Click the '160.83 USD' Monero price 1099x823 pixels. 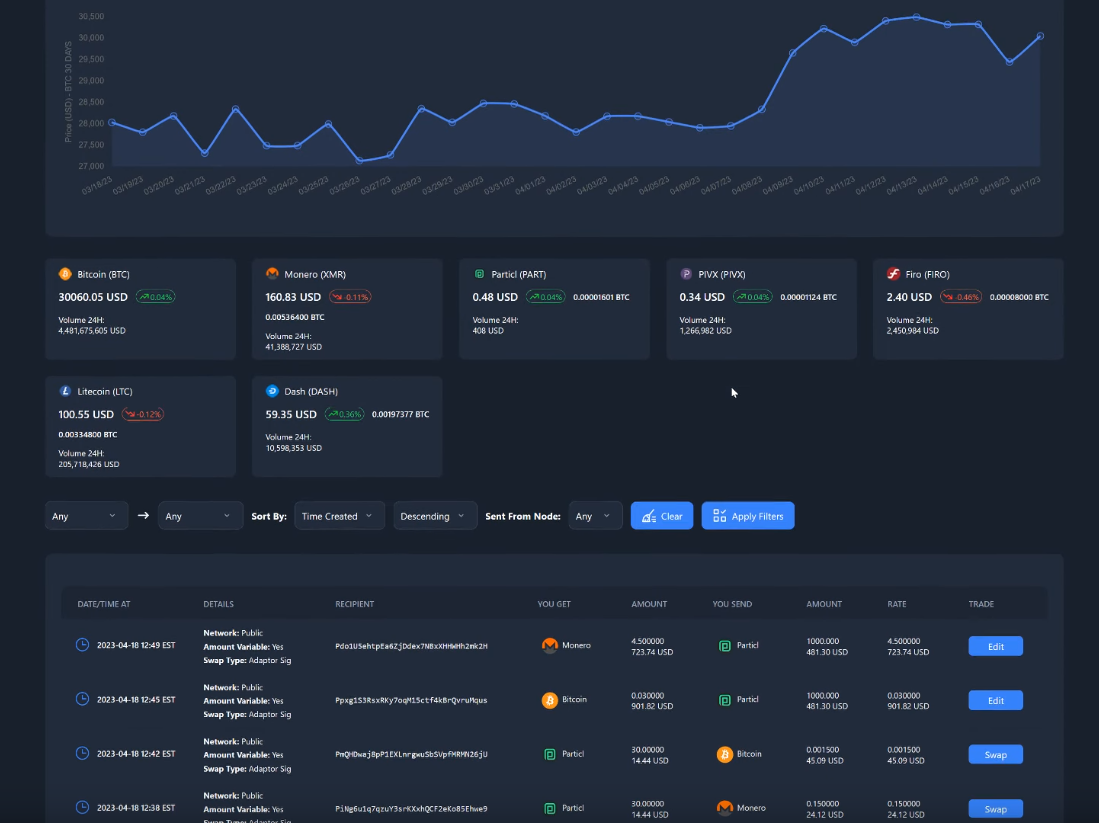[x=293, y=297]
